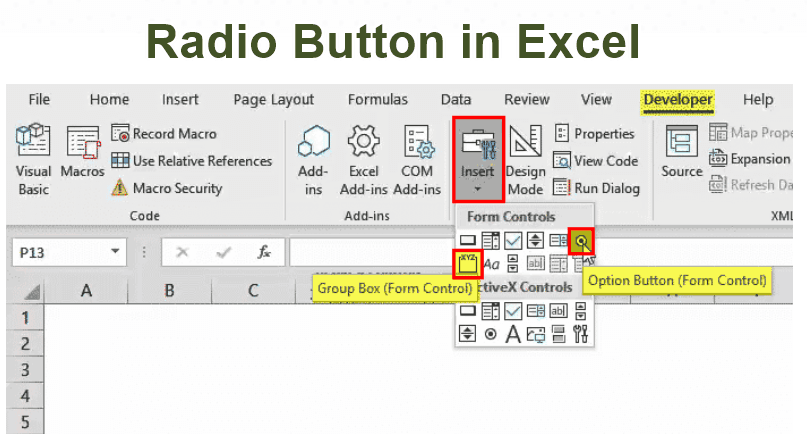Select the Developer tab

[678, 100]
